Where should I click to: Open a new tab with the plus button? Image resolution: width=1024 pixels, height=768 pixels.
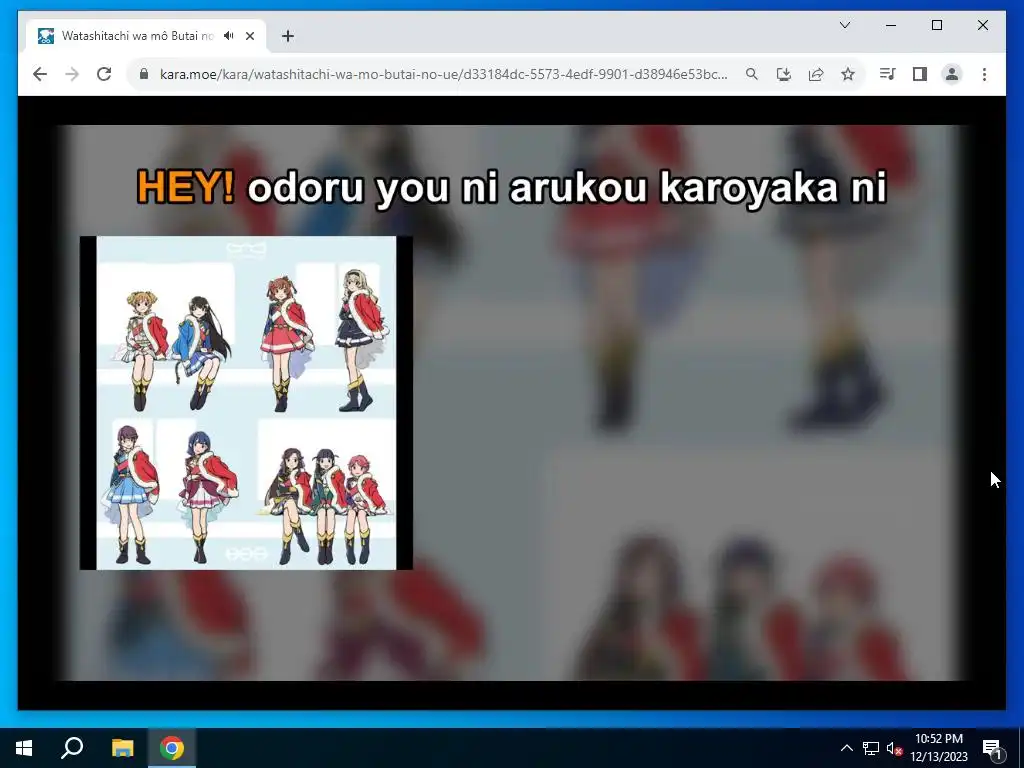[x=287, y=36]
